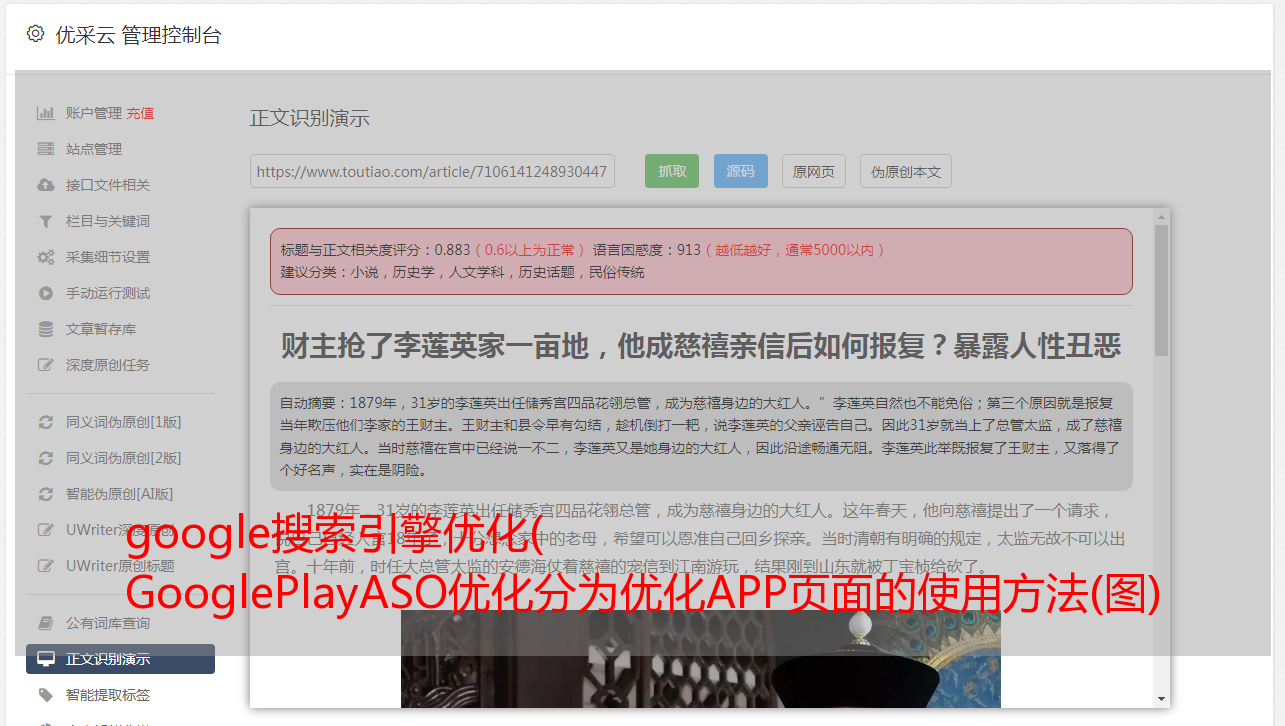Click the toutiao article URL input field
Image resolution: width=1285 pixels, height=726 pixels.
[x=432, y=171]
